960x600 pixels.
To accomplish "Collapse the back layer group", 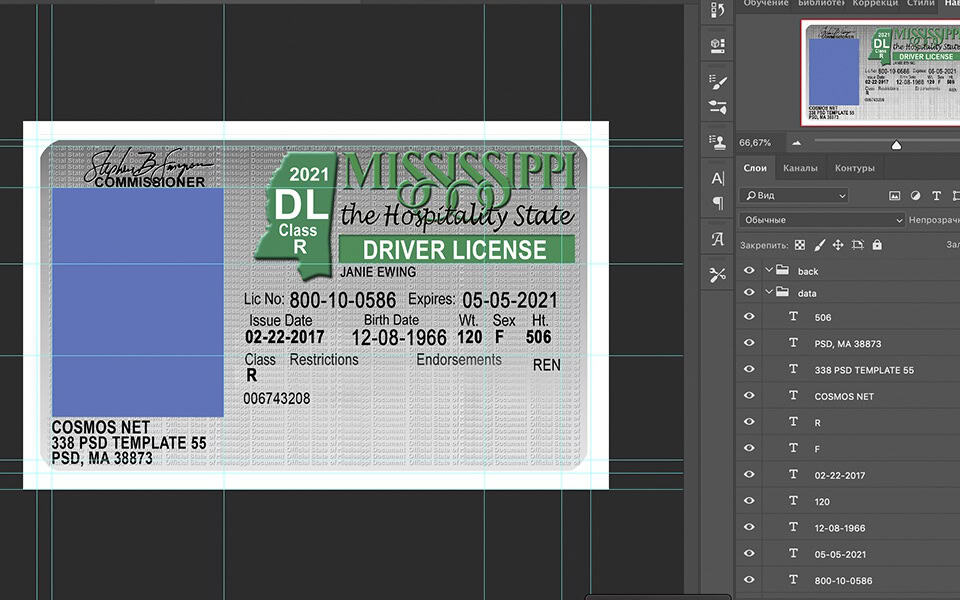I will click(x=769, y=270).
